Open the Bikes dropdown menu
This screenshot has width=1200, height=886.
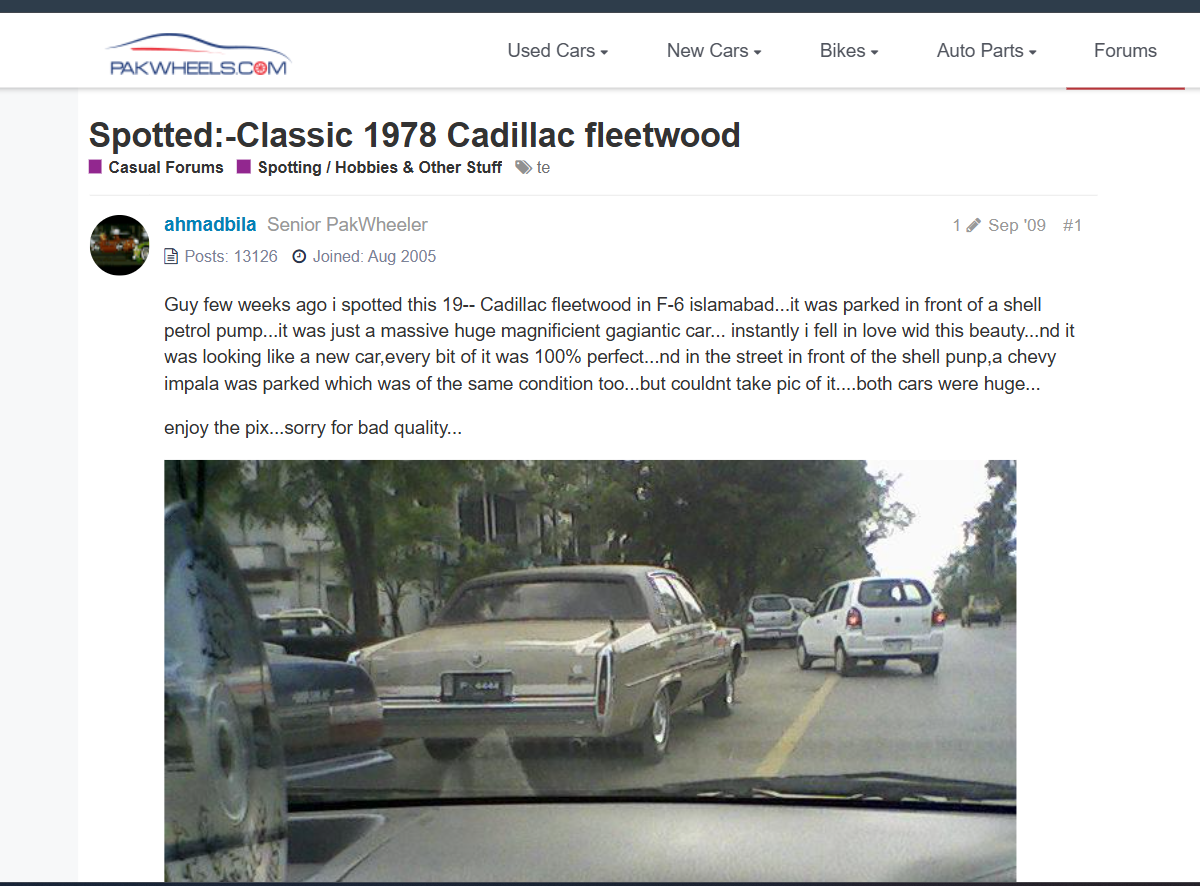(849, 51)
